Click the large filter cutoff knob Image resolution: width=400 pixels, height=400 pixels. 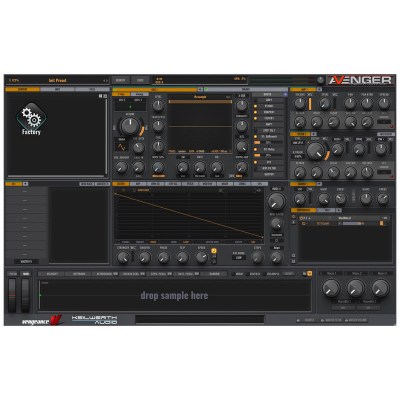point(316,151)
